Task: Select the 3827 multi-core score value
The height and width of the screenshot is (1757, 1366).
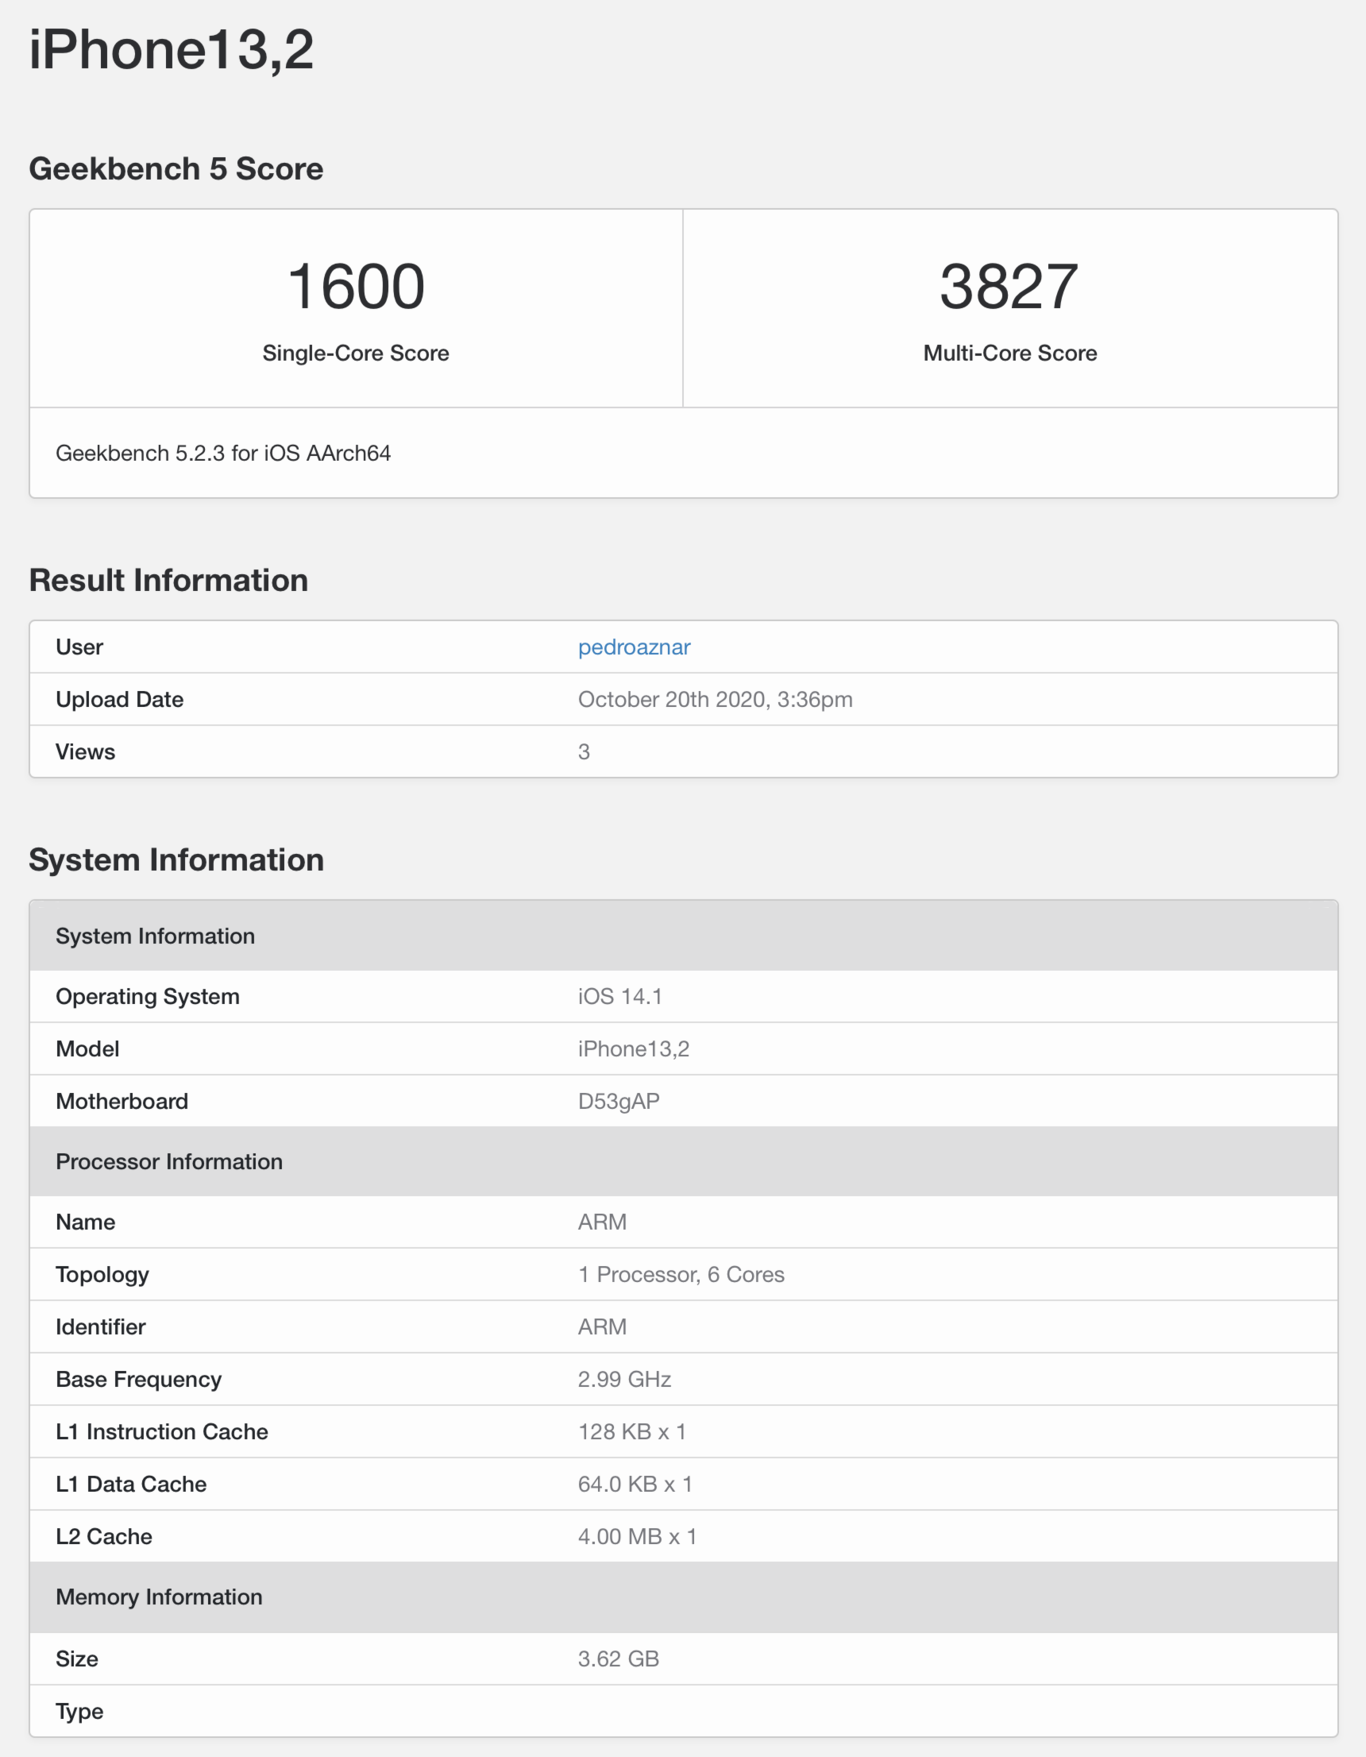Action: (1009, 286)
